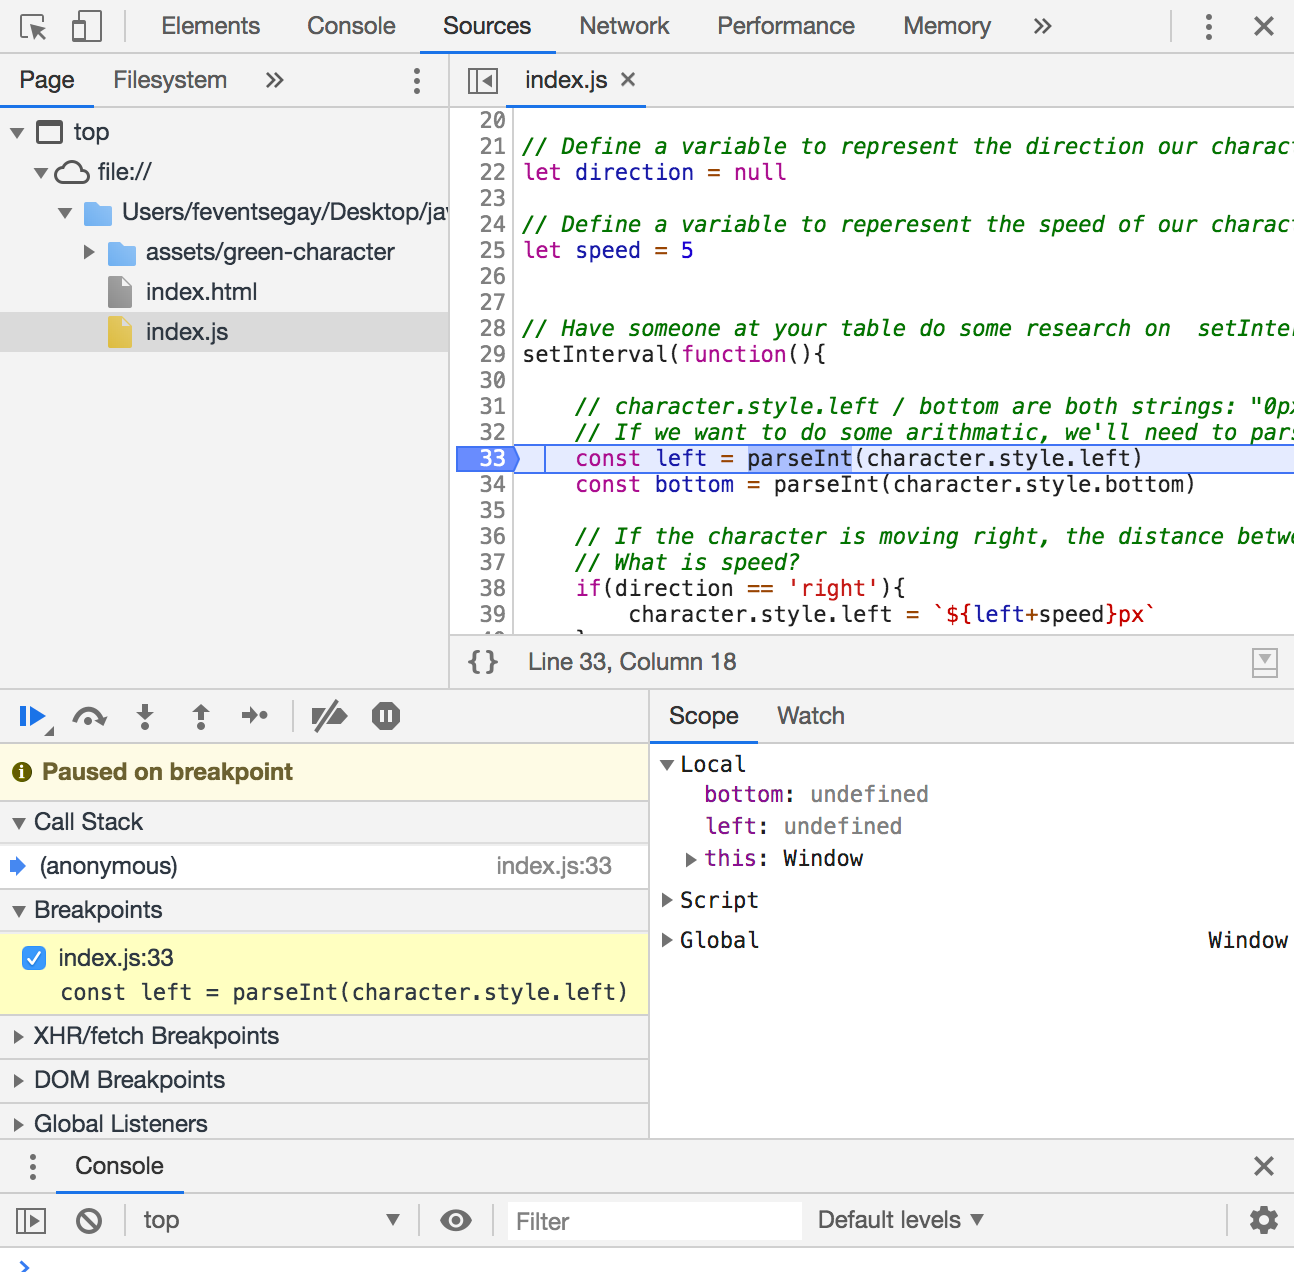
Task: Resume script execution in debugger
Action: [31, 716]
